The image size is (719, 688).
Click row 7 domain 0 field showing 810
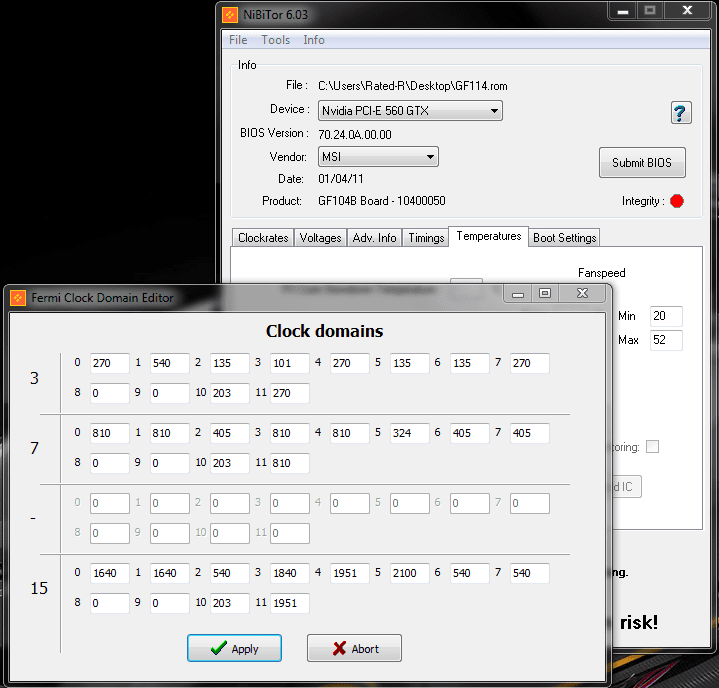pyautogui.click(x=110, y=433)
